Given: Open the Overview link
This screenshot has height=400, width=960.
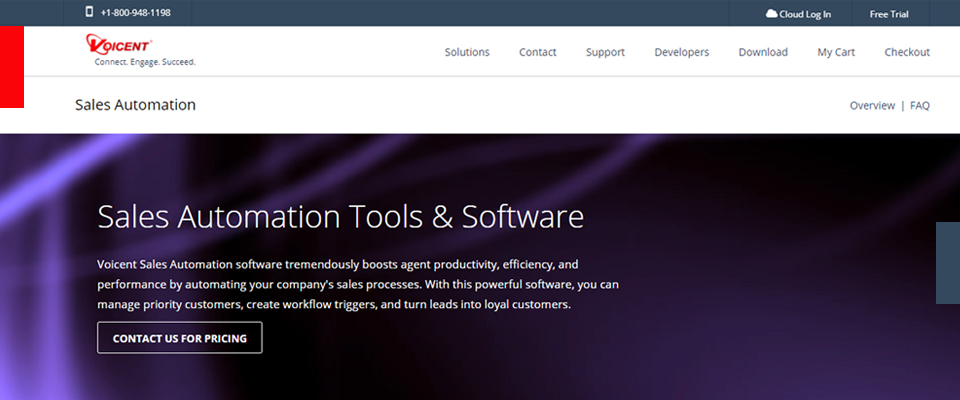Looking at the screenshot, I should 872,105.
